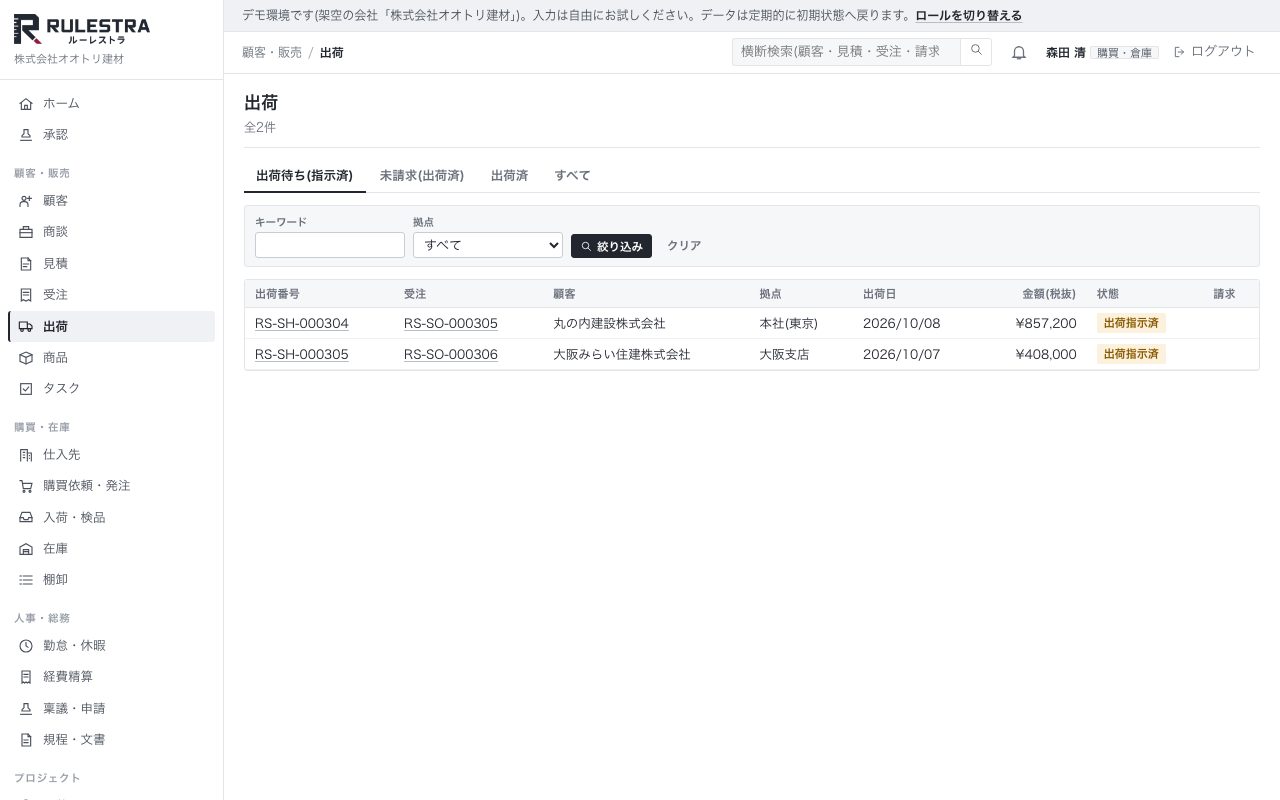
Task: Click the 購買依頼・発注 cart icon
Action: point(26,486)
